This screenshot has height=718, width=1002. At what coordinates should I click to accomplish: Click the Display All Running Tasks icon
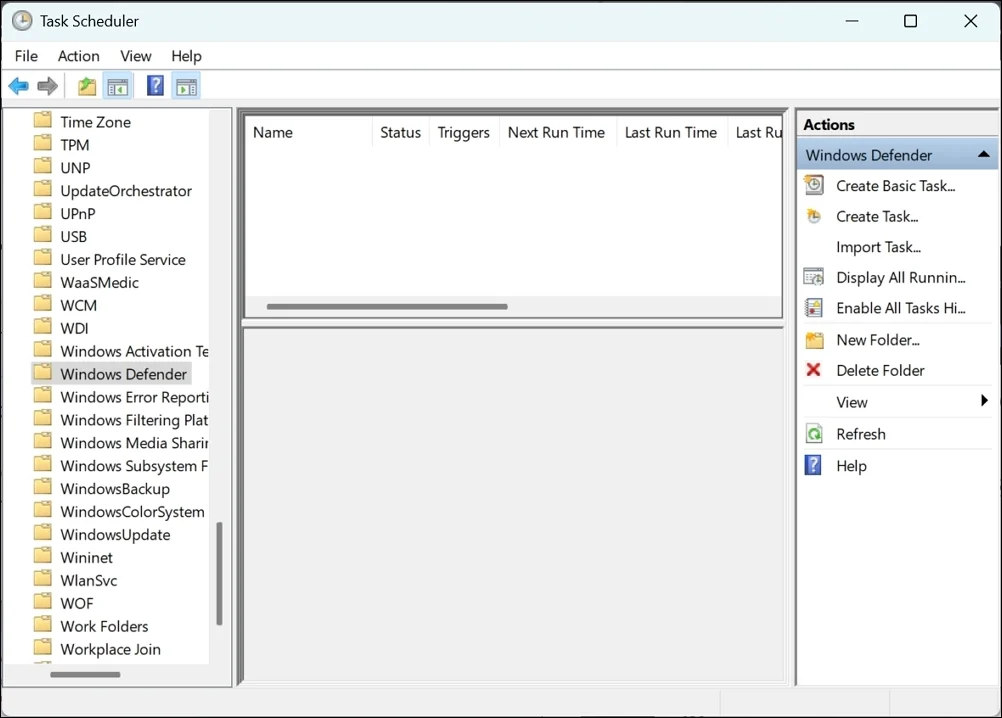pos(813,277)
